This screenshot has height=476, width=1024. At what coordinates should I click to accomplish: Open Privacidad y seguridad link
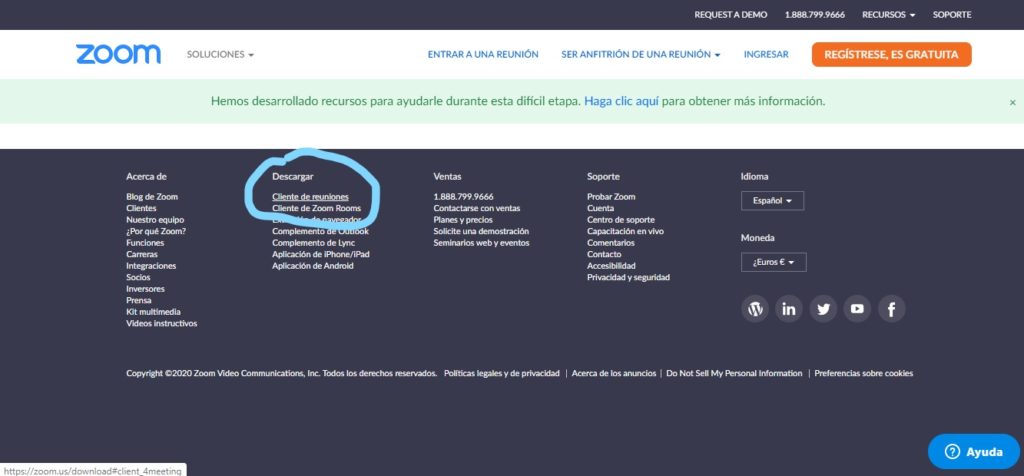click(628, 278)
